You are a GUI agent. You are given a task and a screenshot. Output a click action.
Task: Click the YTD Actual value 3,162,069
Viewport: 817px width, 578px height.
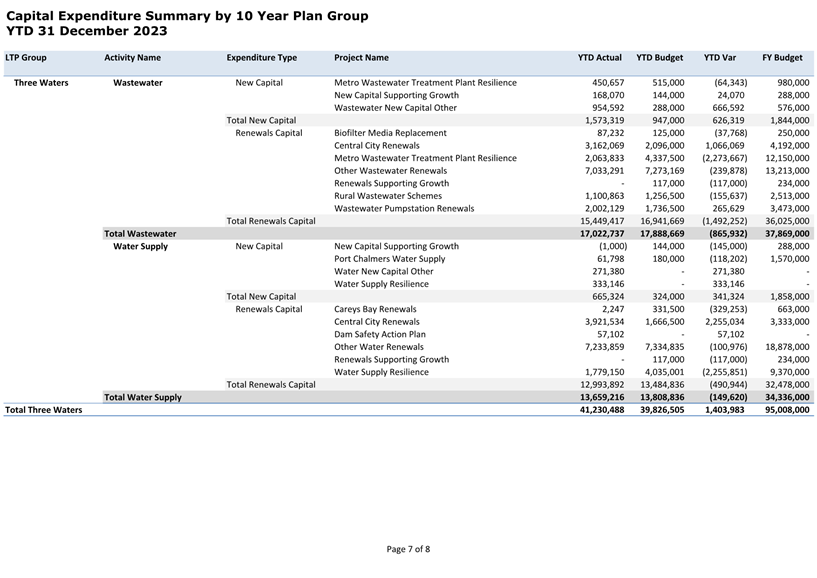tap(604, 146)
